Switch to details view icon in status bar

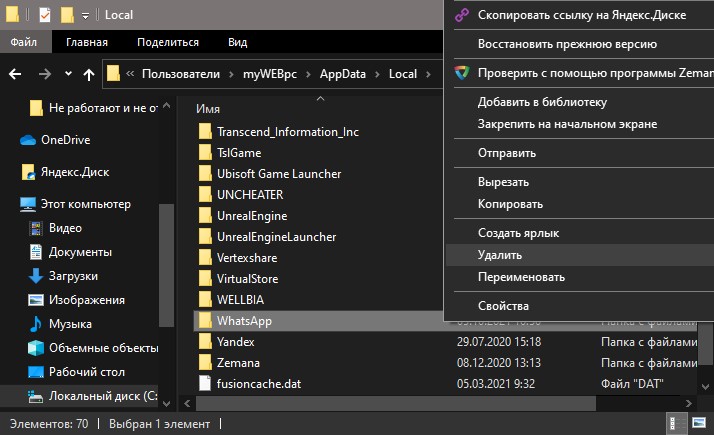click(676, 423)
